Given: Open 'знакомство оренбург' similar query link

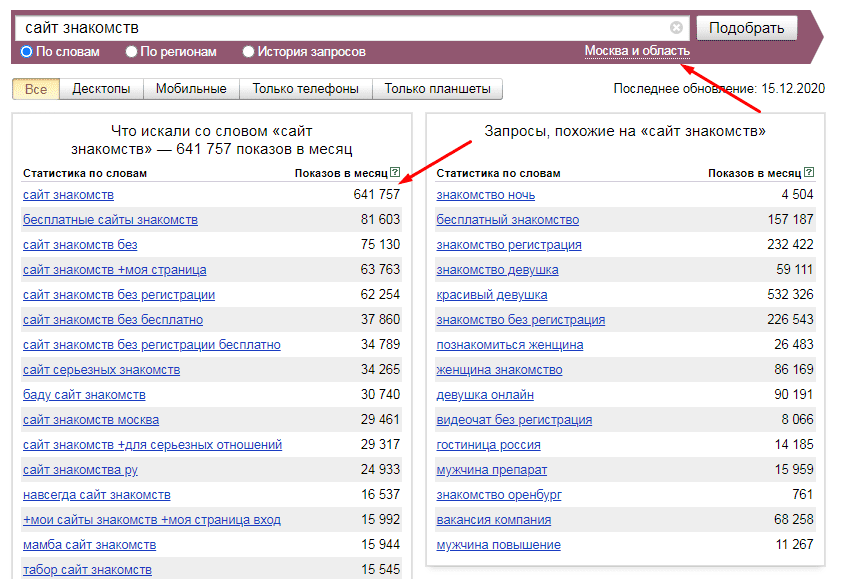Looking at the screenshot, I should point(499,495).
